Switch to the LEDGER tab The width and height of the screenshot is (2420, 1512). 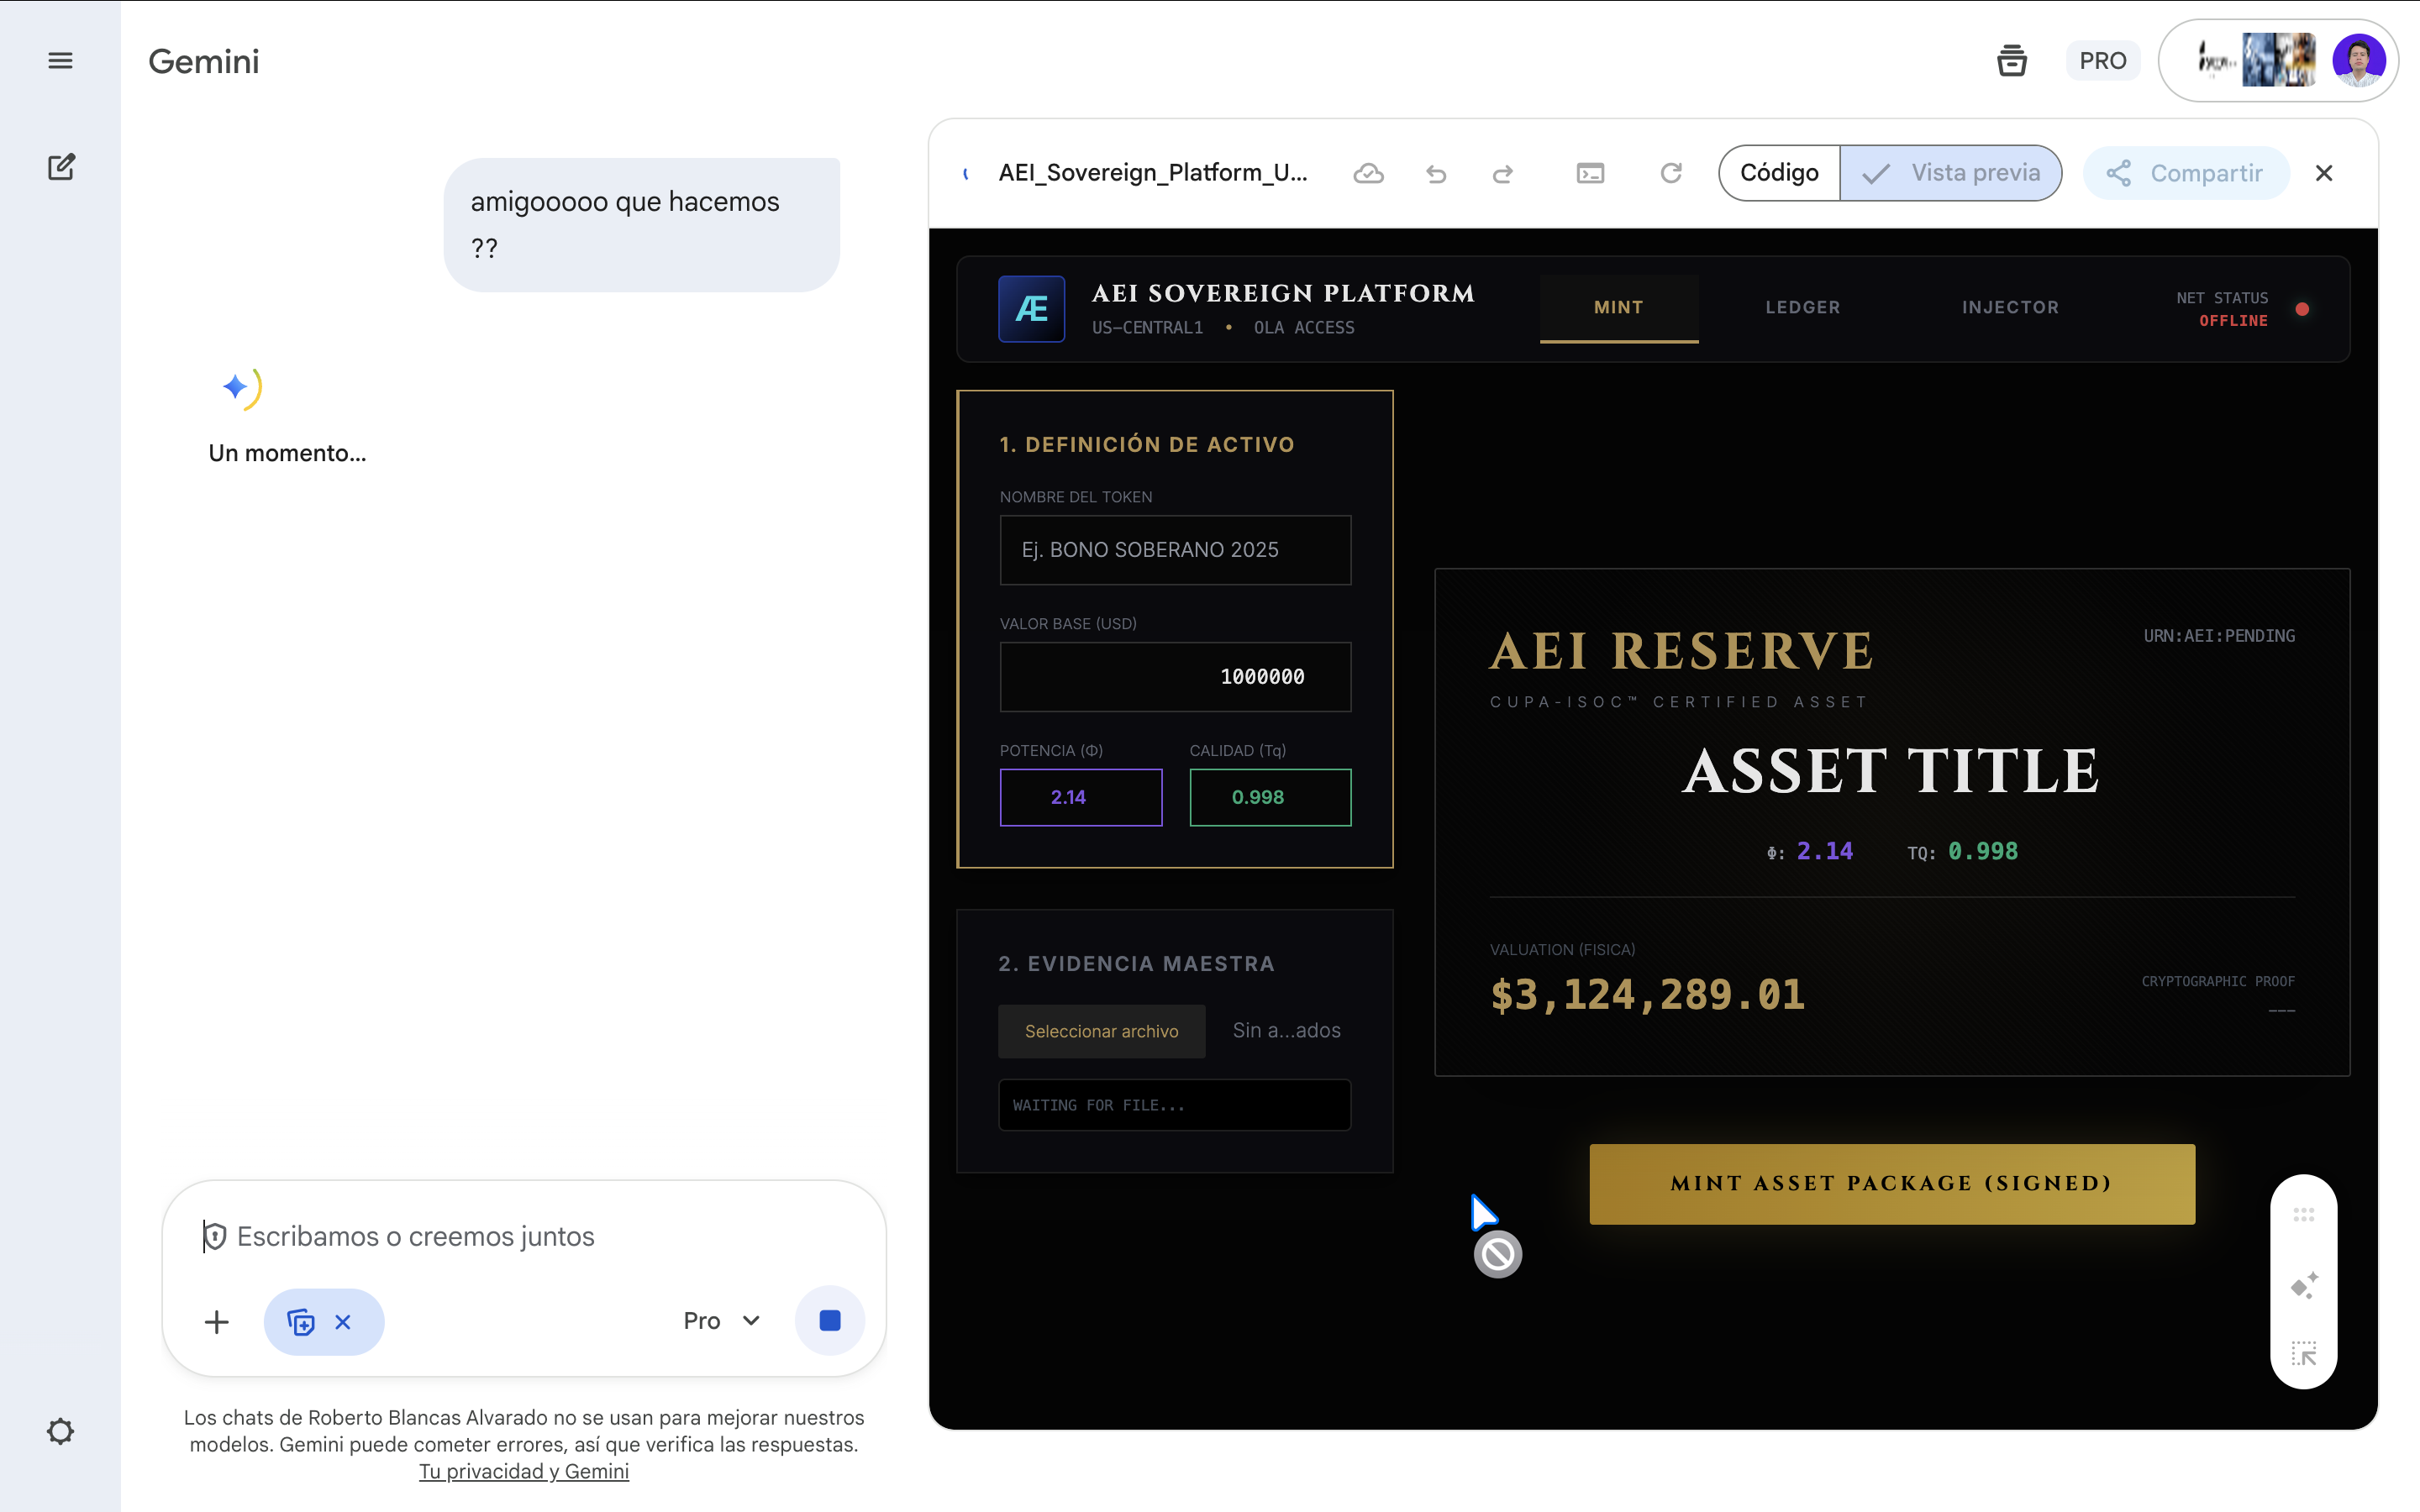[1802, 308]
